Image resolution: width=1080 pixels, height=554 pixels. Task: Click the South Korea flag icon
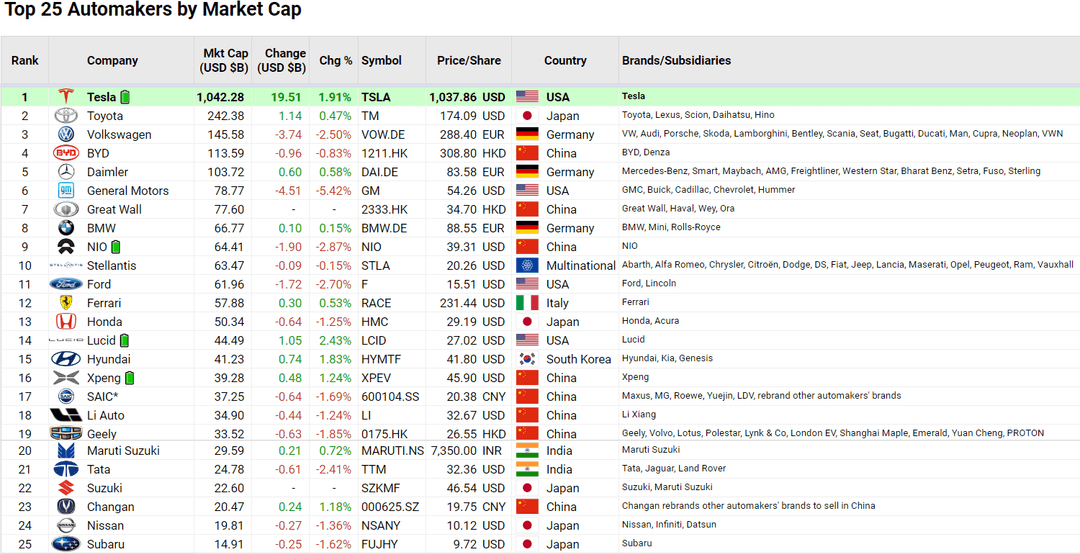(x=527, y=359)
